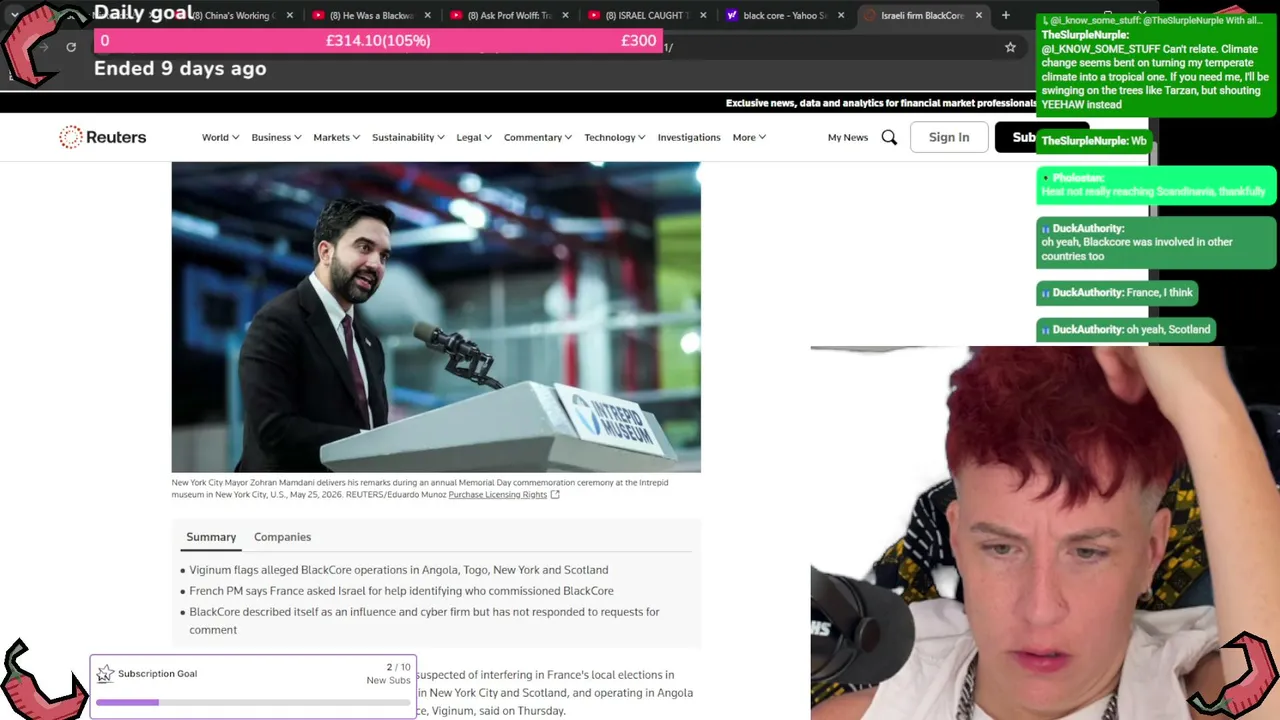Click the external-link icon beside Purchase Licensing Rights

555,495
